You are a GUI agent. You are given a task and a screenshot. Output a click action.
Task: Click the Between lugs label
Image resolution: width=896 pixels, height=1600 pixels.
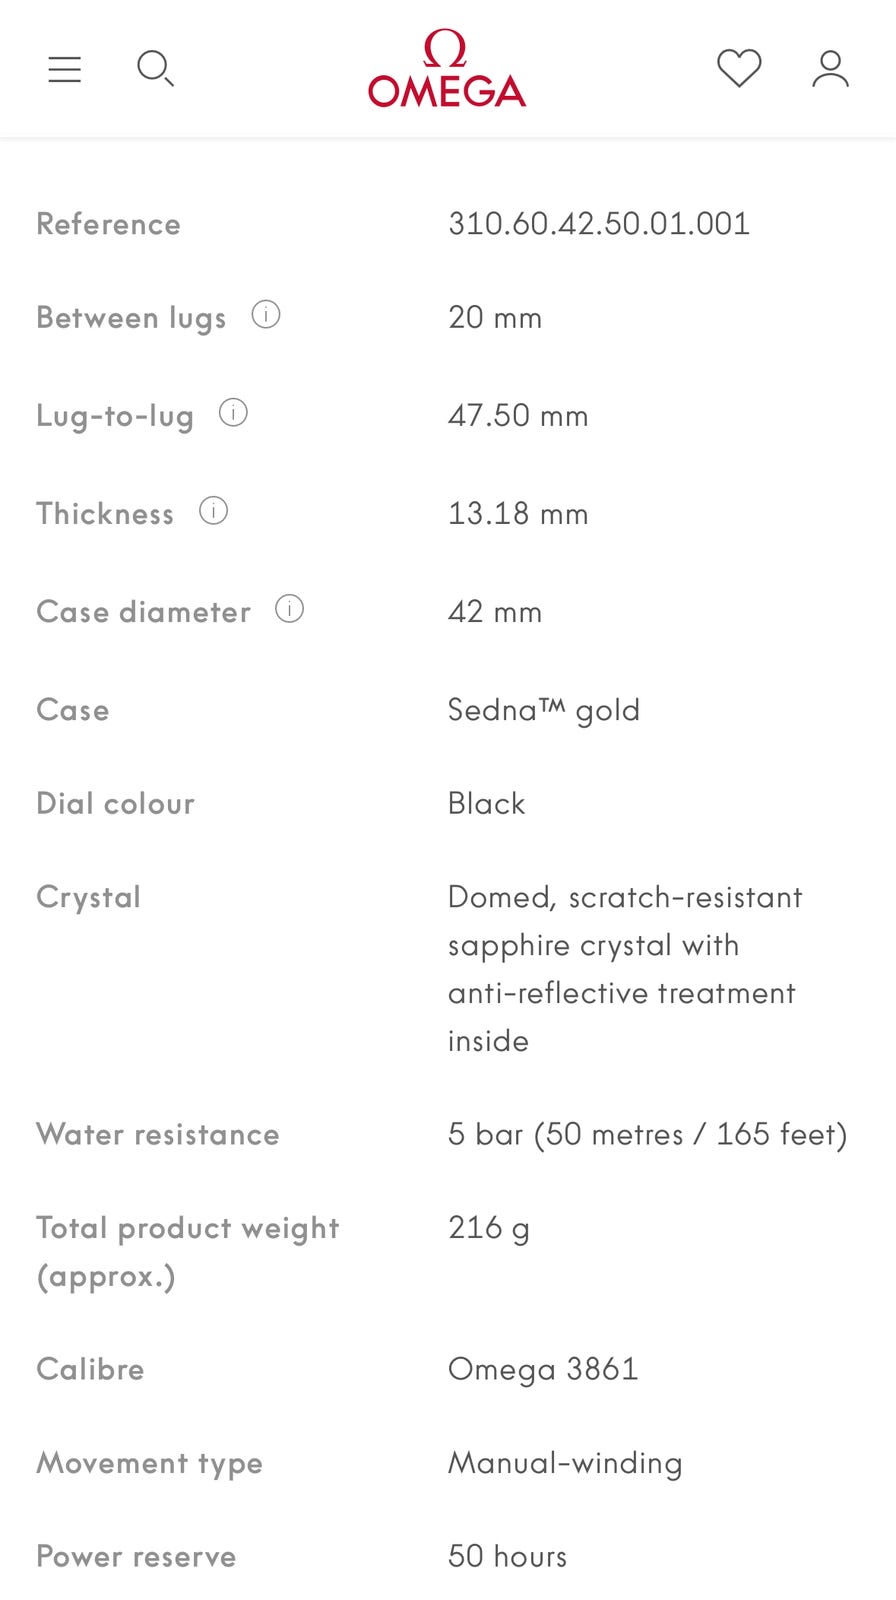pyautogui.click(x=131, y=318)
